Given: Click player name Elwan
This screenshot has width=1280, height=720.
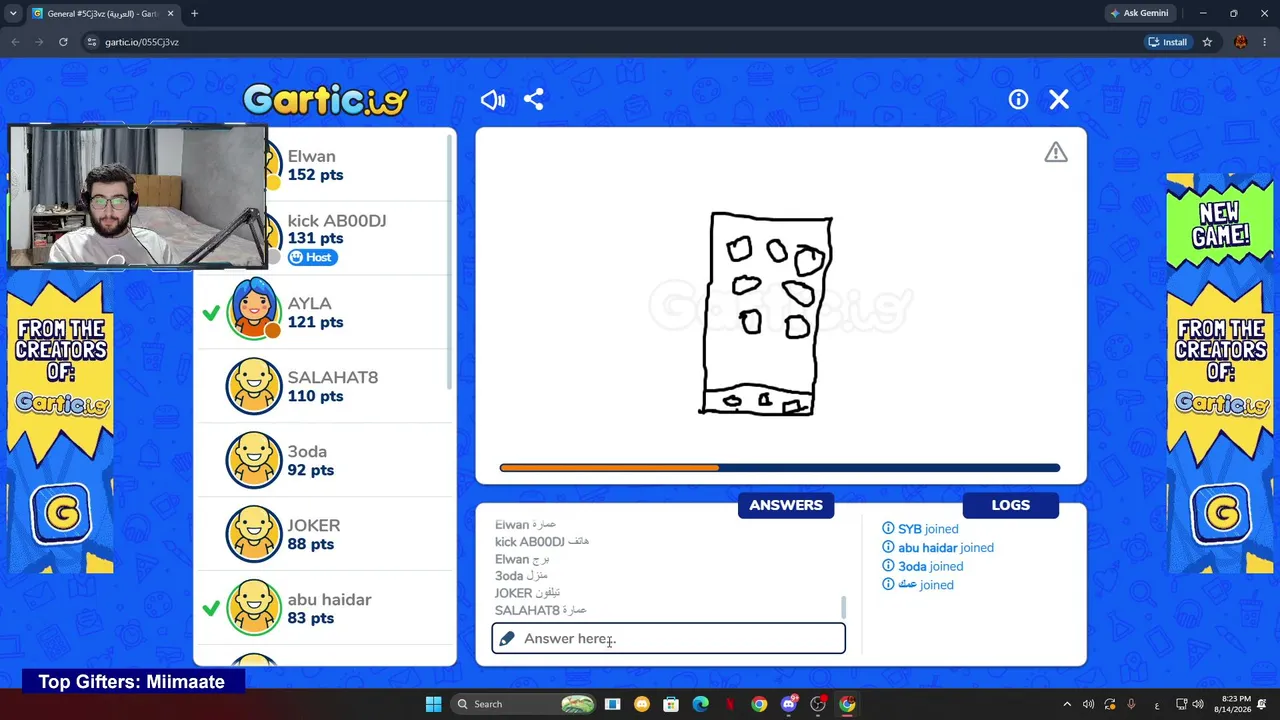Looking at the screenshot, I should pyautogui.click(x=311, y=156).
